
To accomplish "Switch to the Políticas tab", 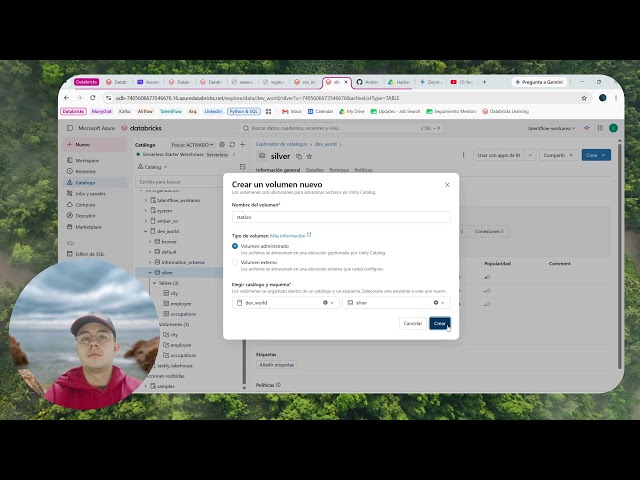I will (363, 170).
